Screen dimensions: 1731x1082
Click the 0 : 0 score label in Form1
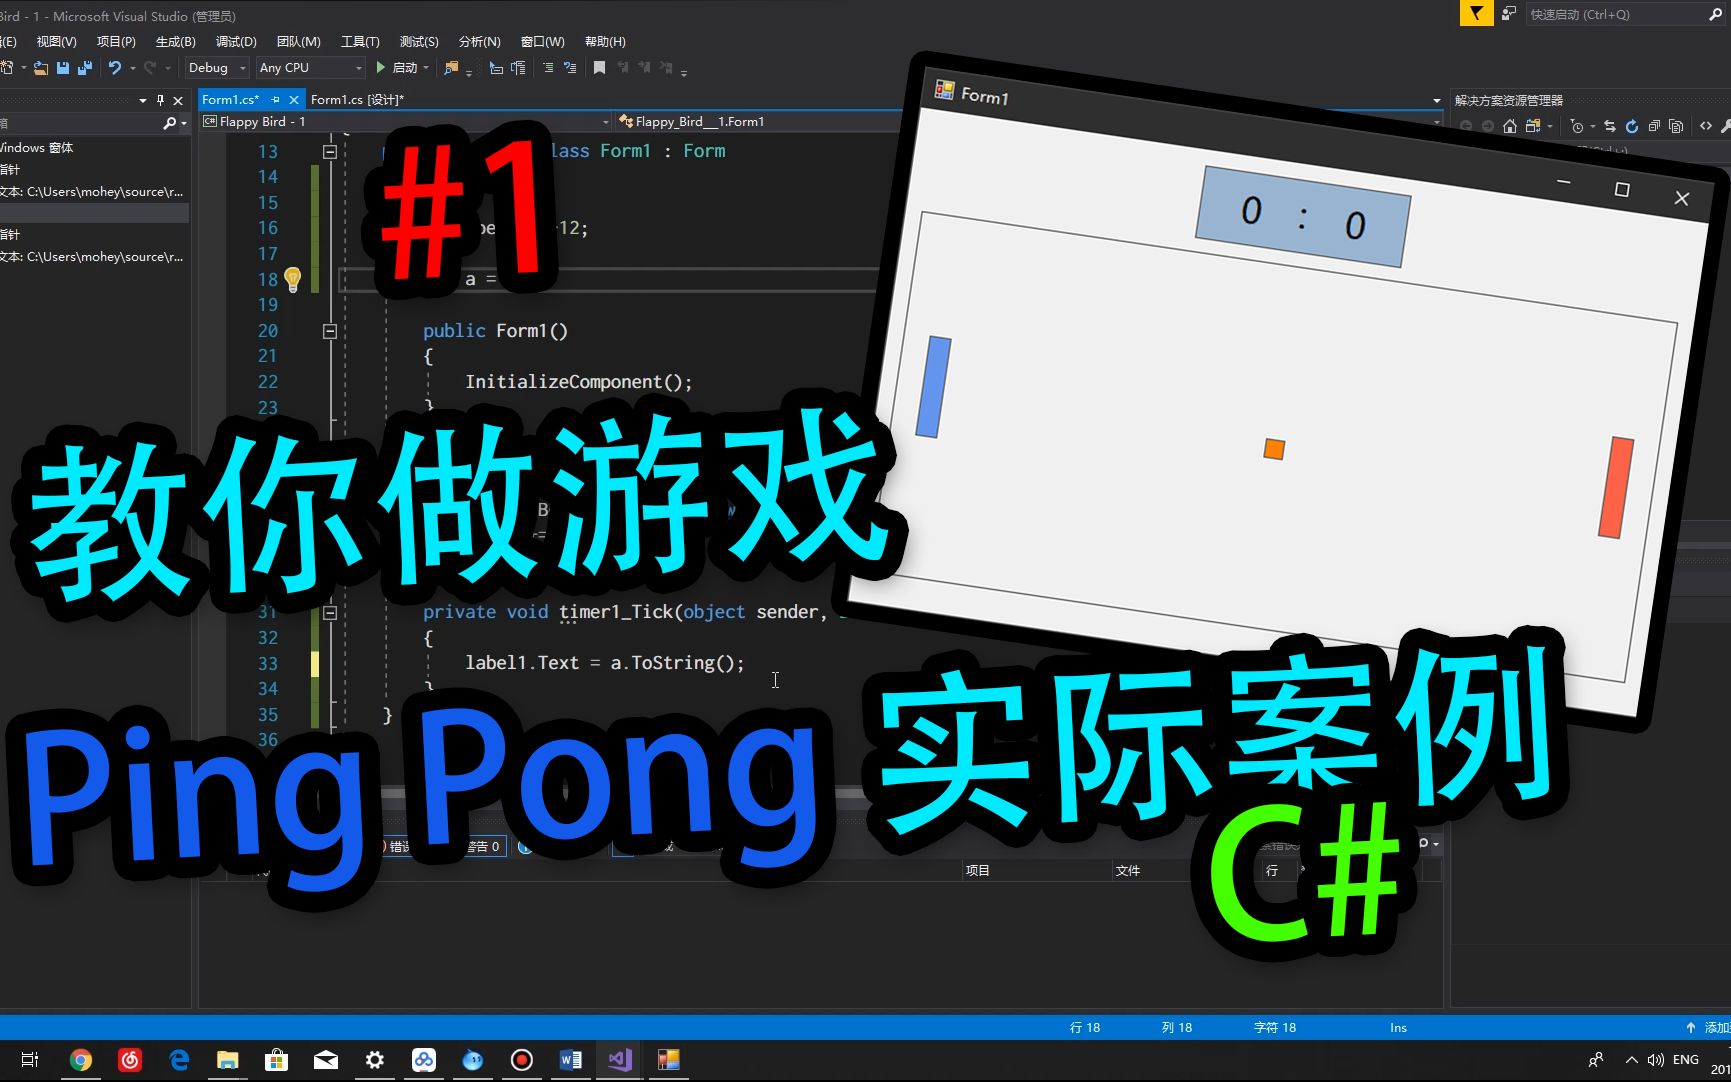pos(1303,217)
